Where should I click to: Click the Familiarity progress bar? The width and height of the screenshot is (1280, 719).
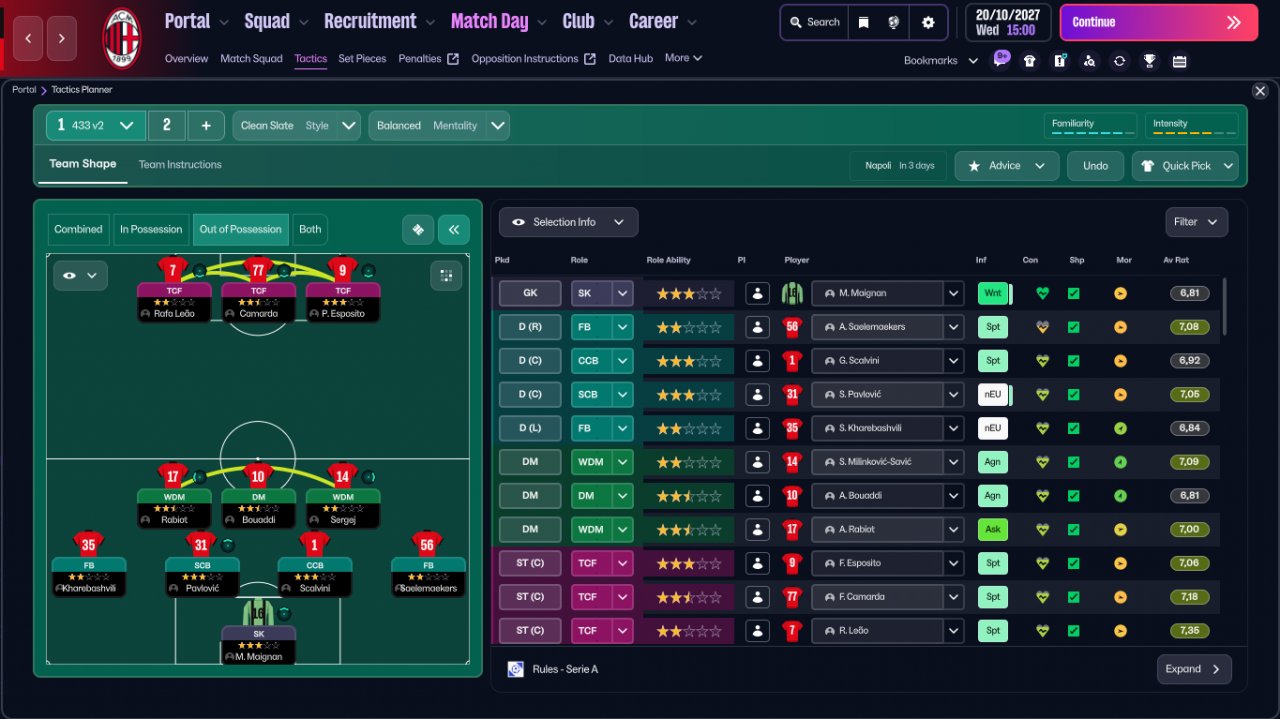click(1091, 126)
